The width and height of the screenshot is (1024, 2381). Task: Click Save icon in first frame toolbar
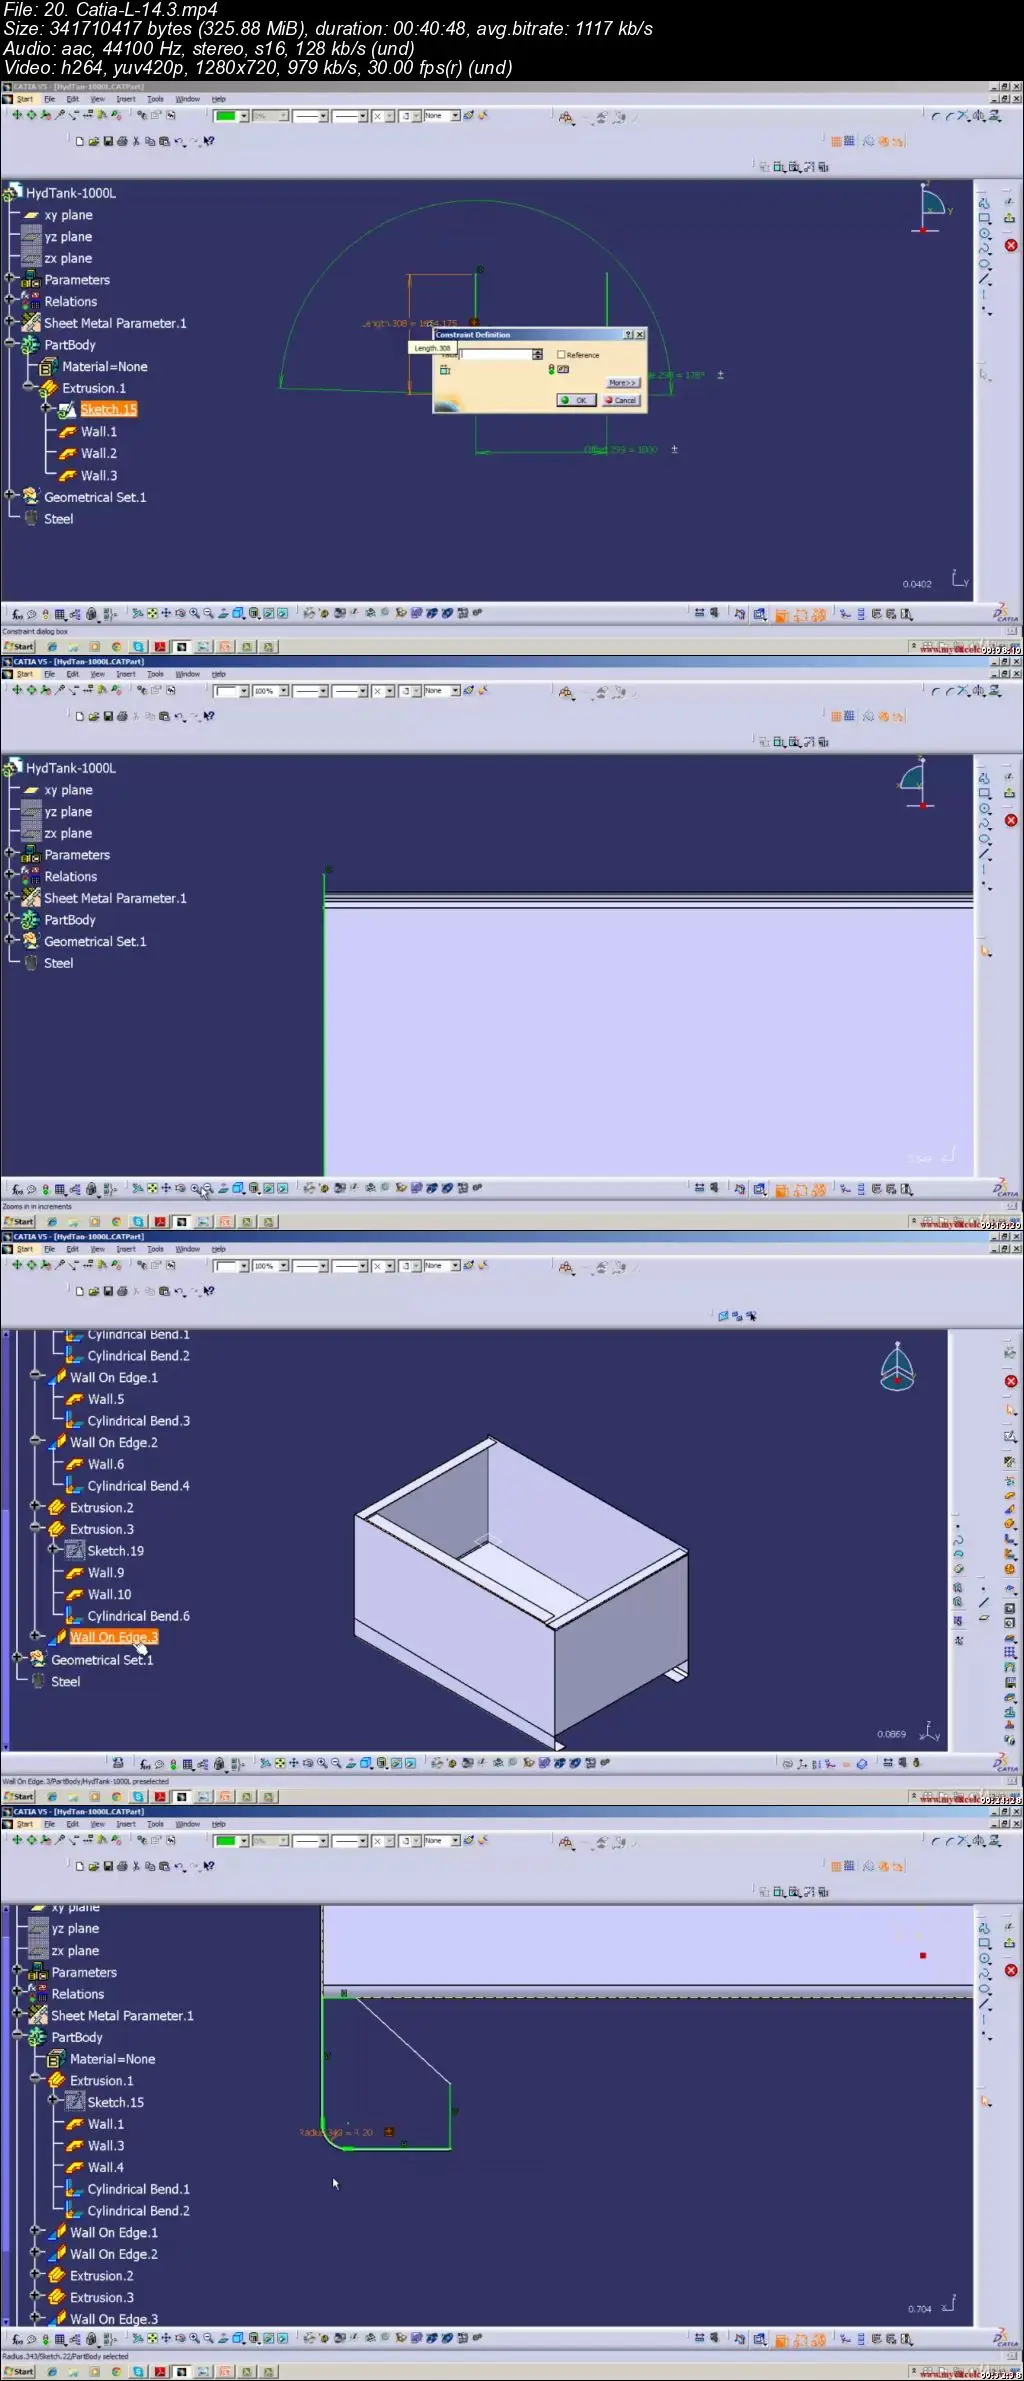(x=108, y=142)
